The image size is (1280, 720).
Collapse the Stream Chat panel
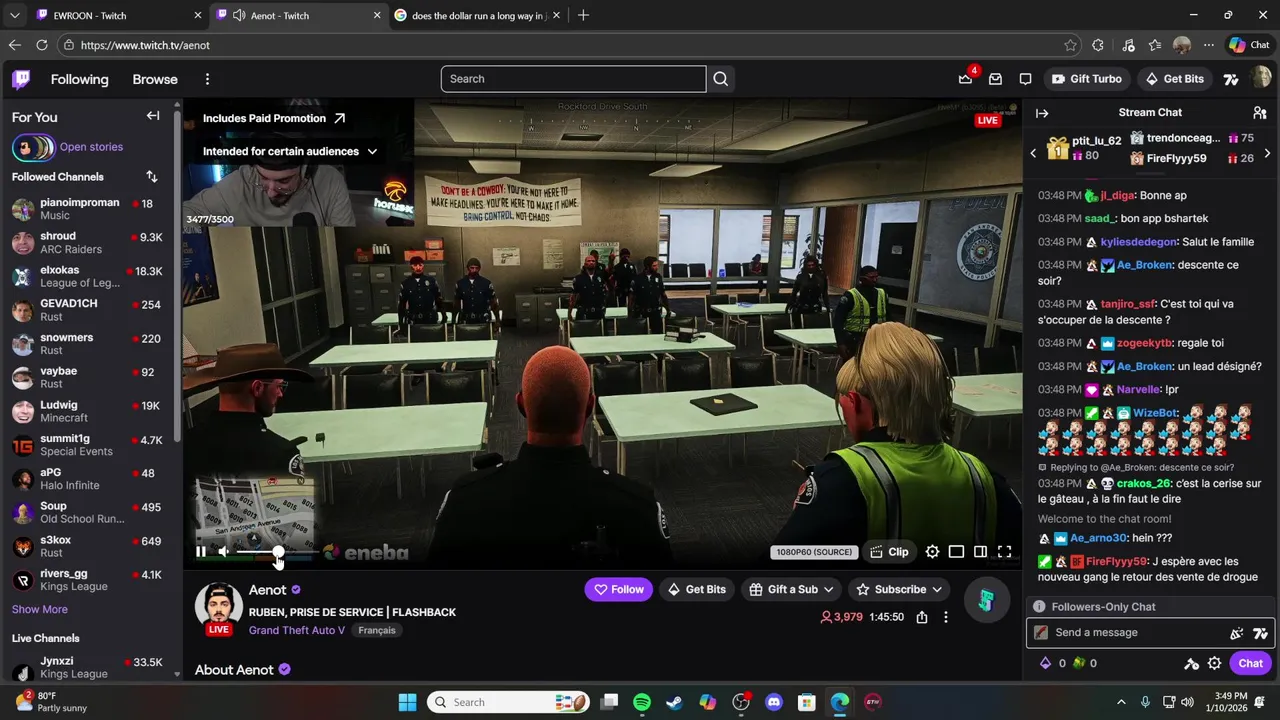coord(1041,113)
